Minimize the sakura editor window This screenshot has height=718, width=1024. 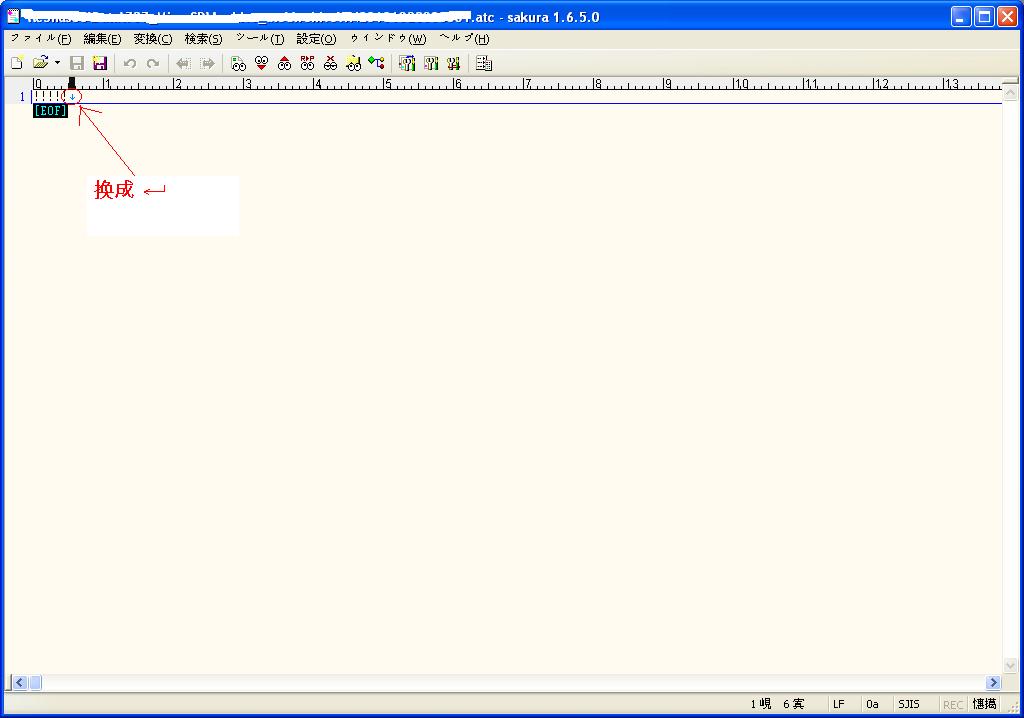(960, 17)
